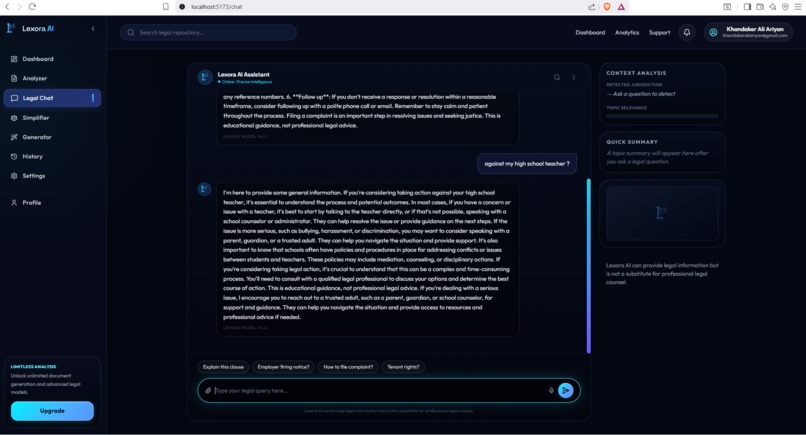Focus the Search legal repository field
Image resolution: width=806 pixels, height=435 pixels.
(x=208, y=32)
